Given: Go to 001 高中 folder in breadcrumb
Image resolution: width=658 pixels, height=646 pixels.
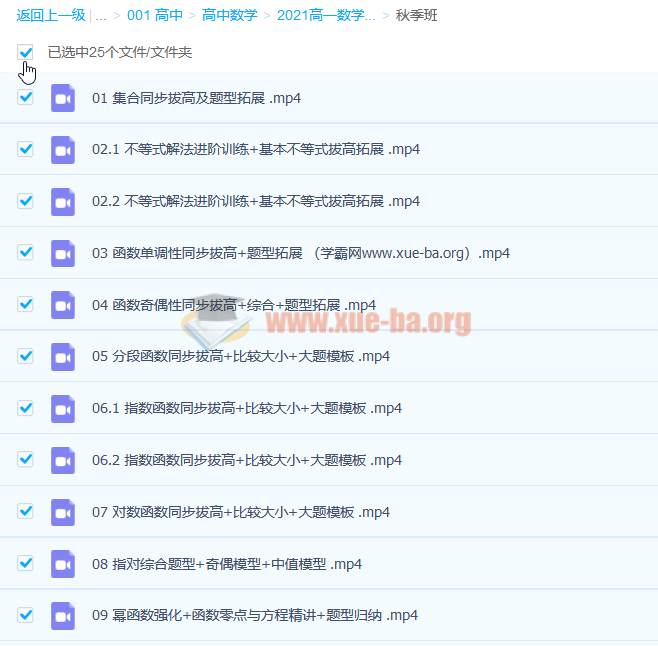Looking at the screenshot, I should (x=154, y=15).
